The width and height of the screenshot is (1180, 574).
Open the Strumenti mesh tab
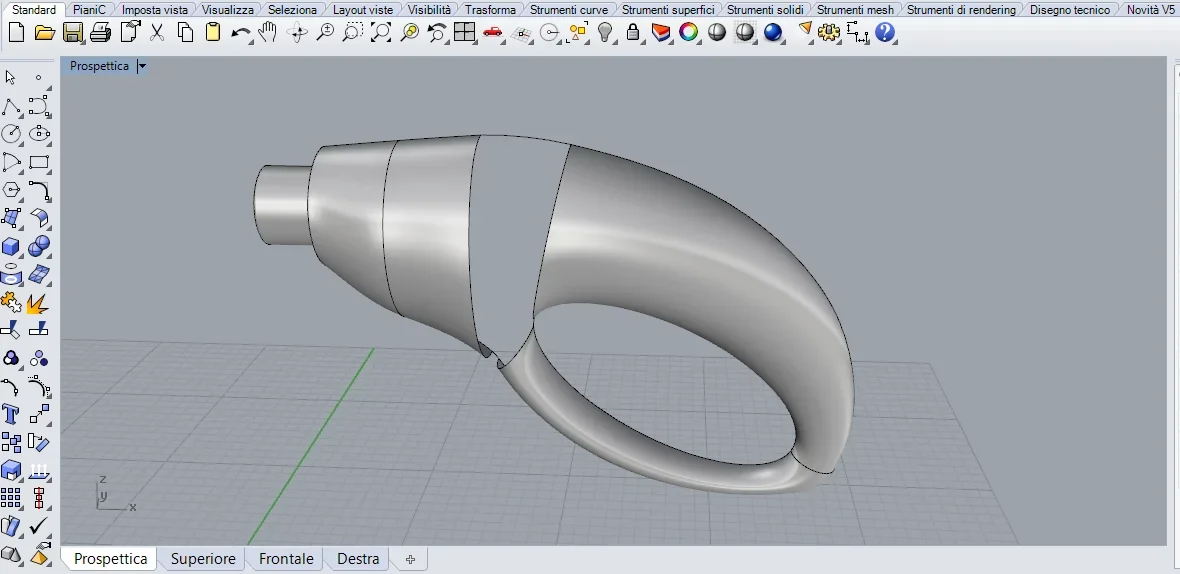(x=856, y=10)
